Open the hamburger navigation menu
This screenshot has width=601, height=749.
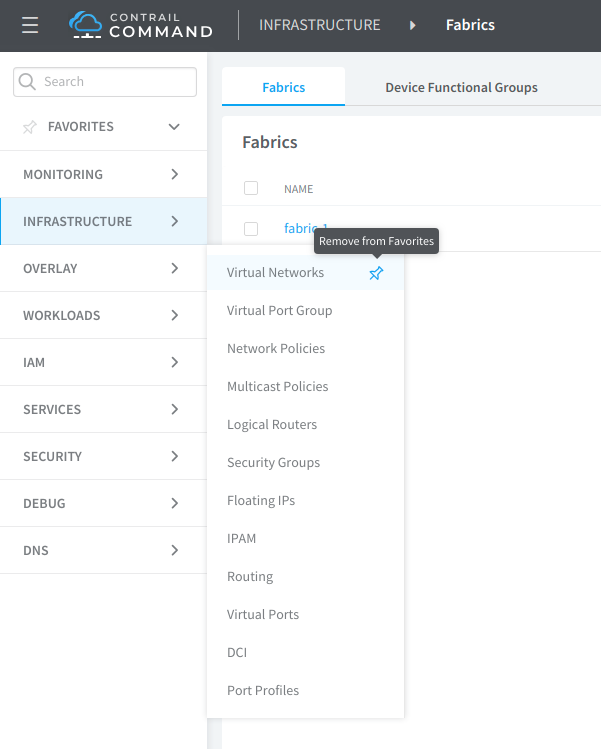[x=30, y=25]
